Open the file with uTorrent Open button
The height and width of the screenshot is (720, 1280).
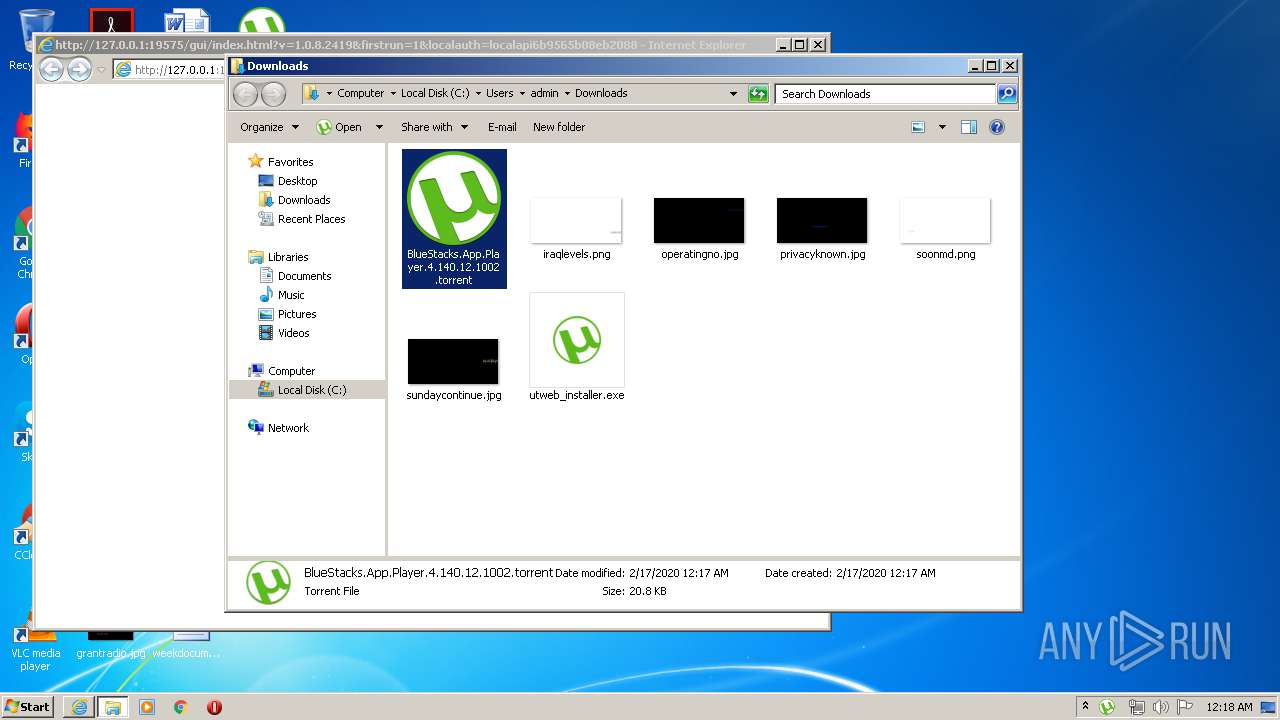pyautogui.click(x=339, y=127)
